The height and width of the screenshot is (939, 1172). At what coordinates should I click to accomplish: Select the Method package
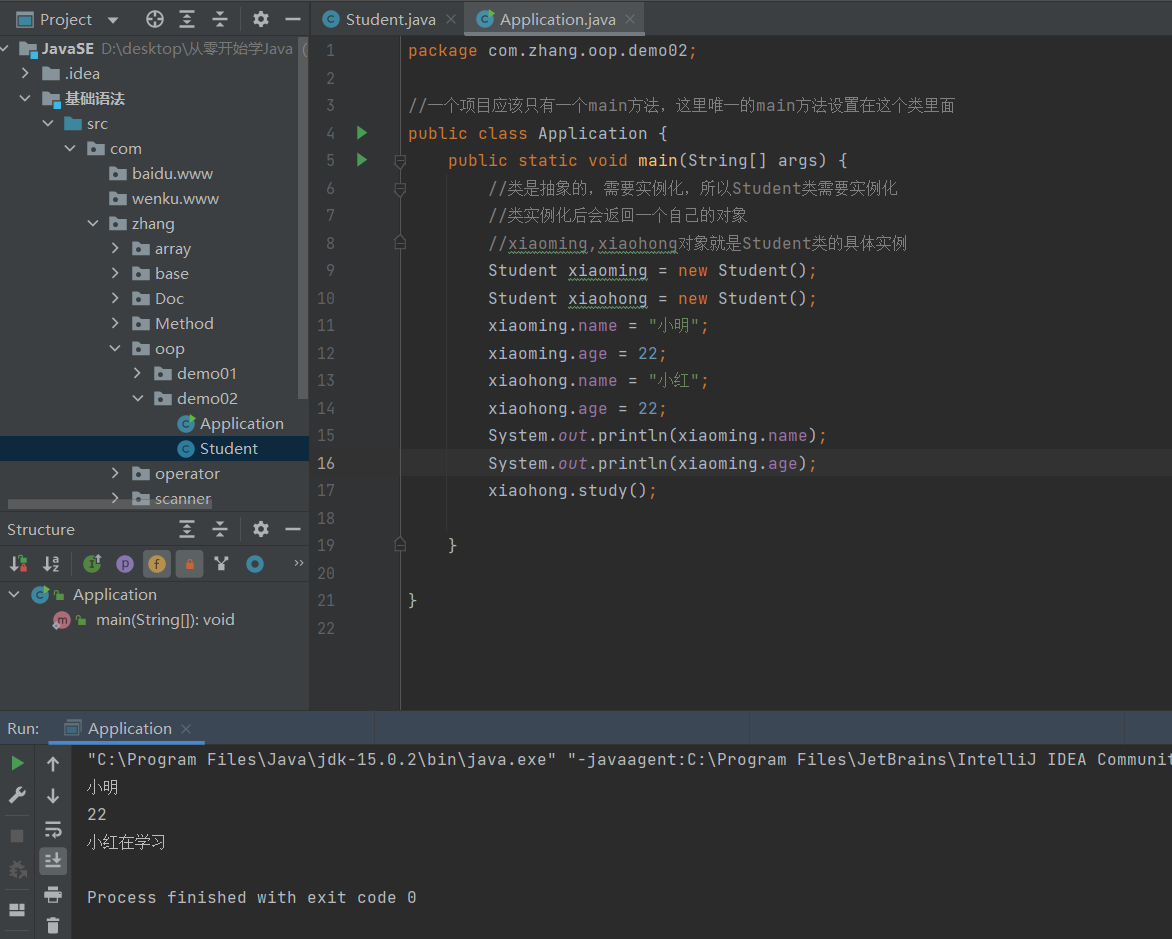173,324
